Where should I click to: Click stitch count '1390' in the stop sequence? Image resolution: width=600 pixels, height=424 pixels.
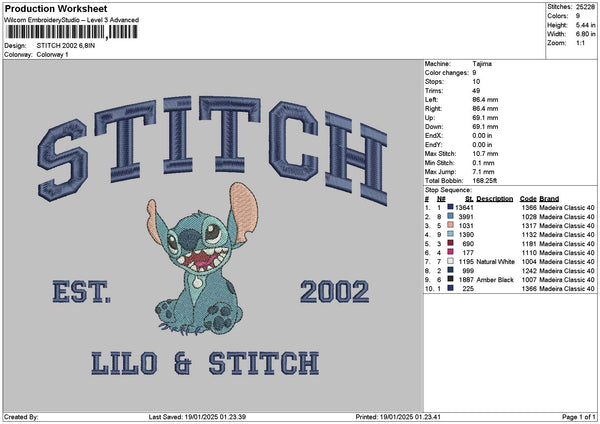coord(466,235)
